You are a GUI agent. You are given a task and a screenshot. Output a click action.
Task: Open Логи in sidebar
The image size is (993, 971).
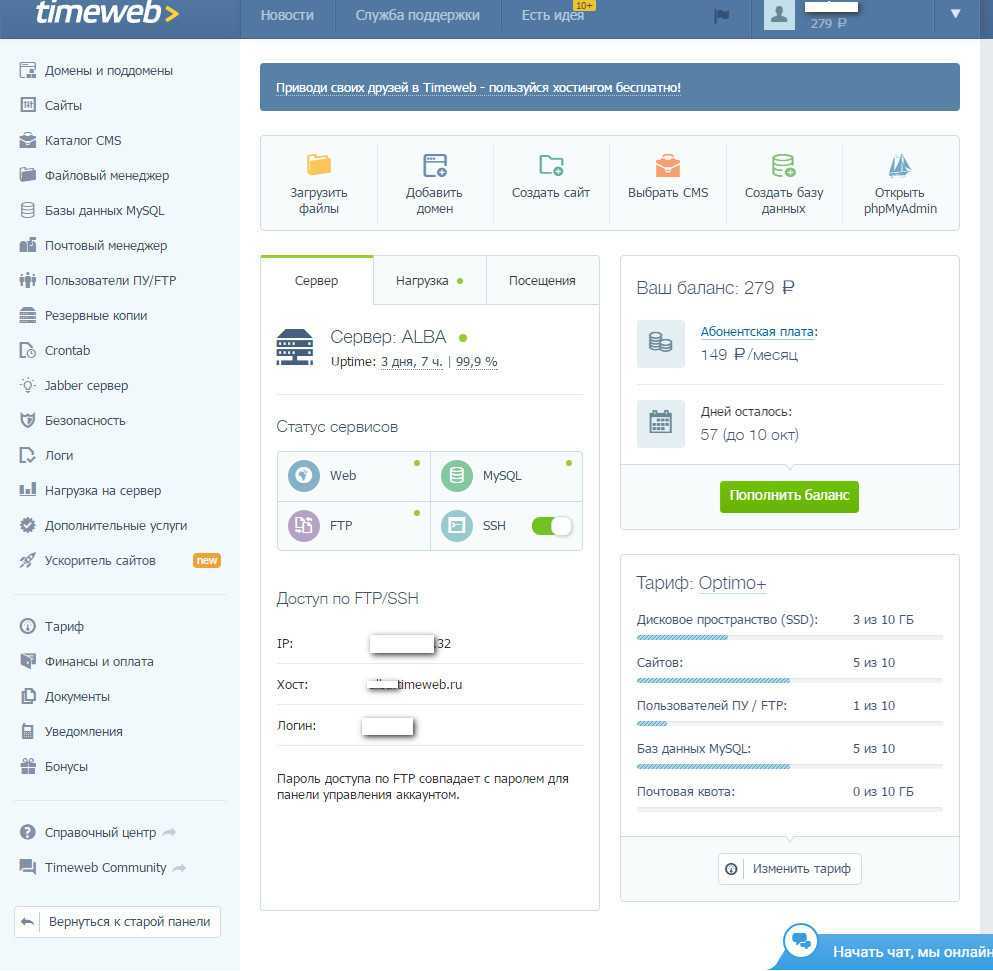pos(46,455)
